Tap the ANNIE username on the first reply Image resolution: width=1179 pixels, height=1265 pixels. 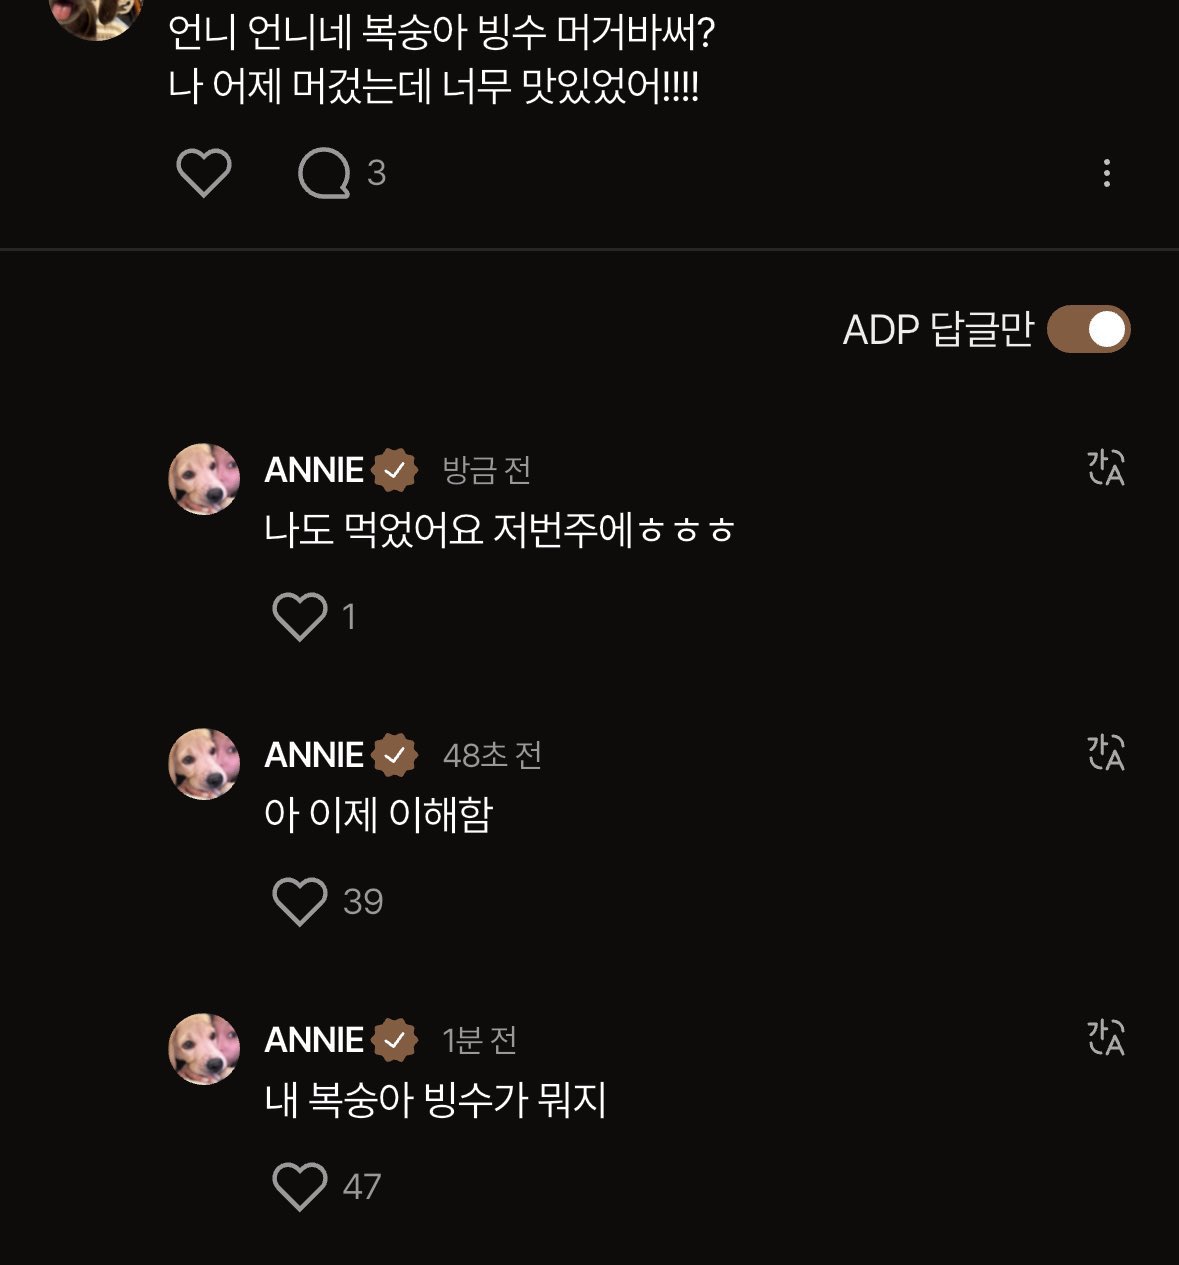314,470
